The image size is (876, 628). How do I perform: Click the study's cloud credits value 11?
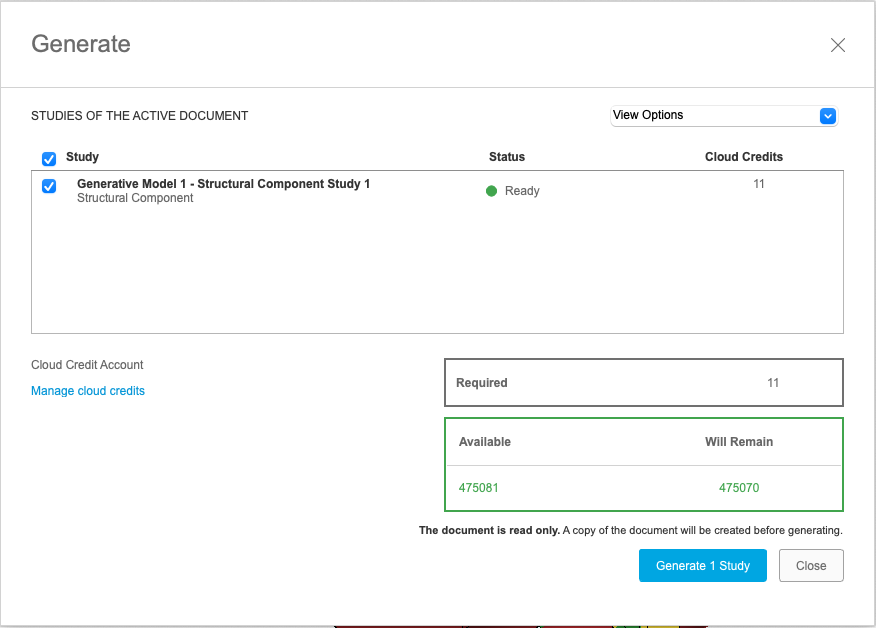(x=759, y=184)
